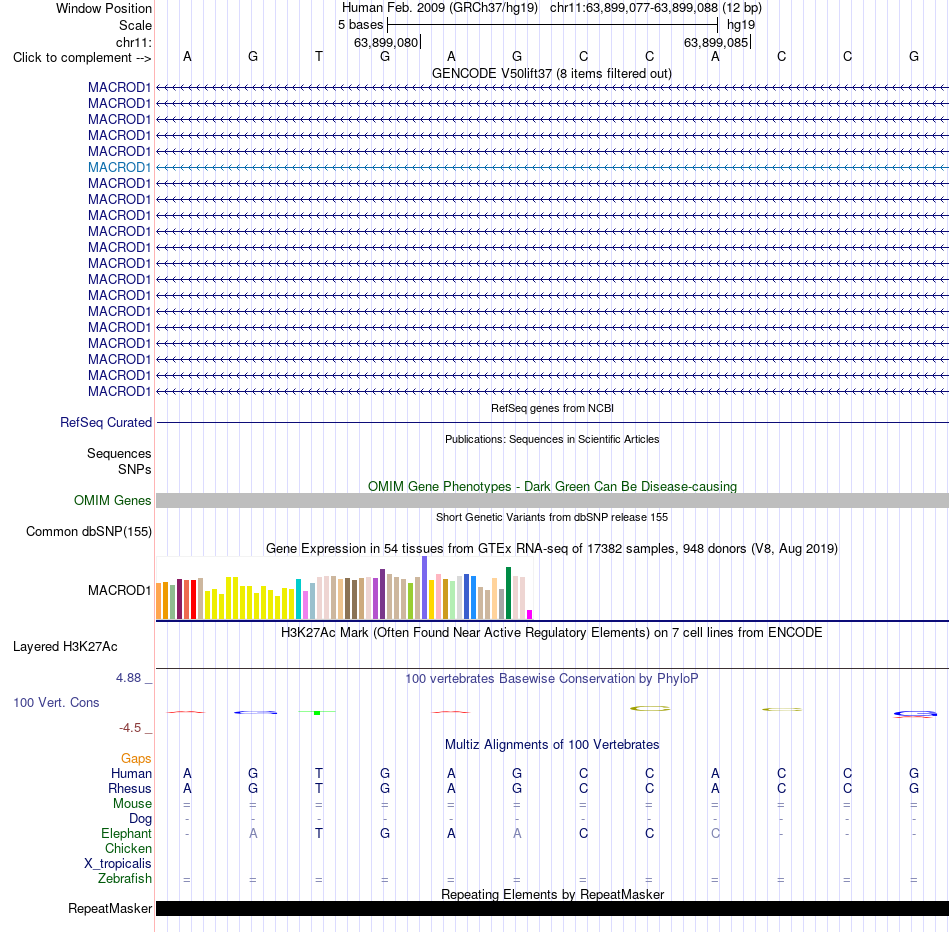Click the tallest blue-violet GTEx expression bar
This screenshot has height=932, width=950.
click(424, 587)
